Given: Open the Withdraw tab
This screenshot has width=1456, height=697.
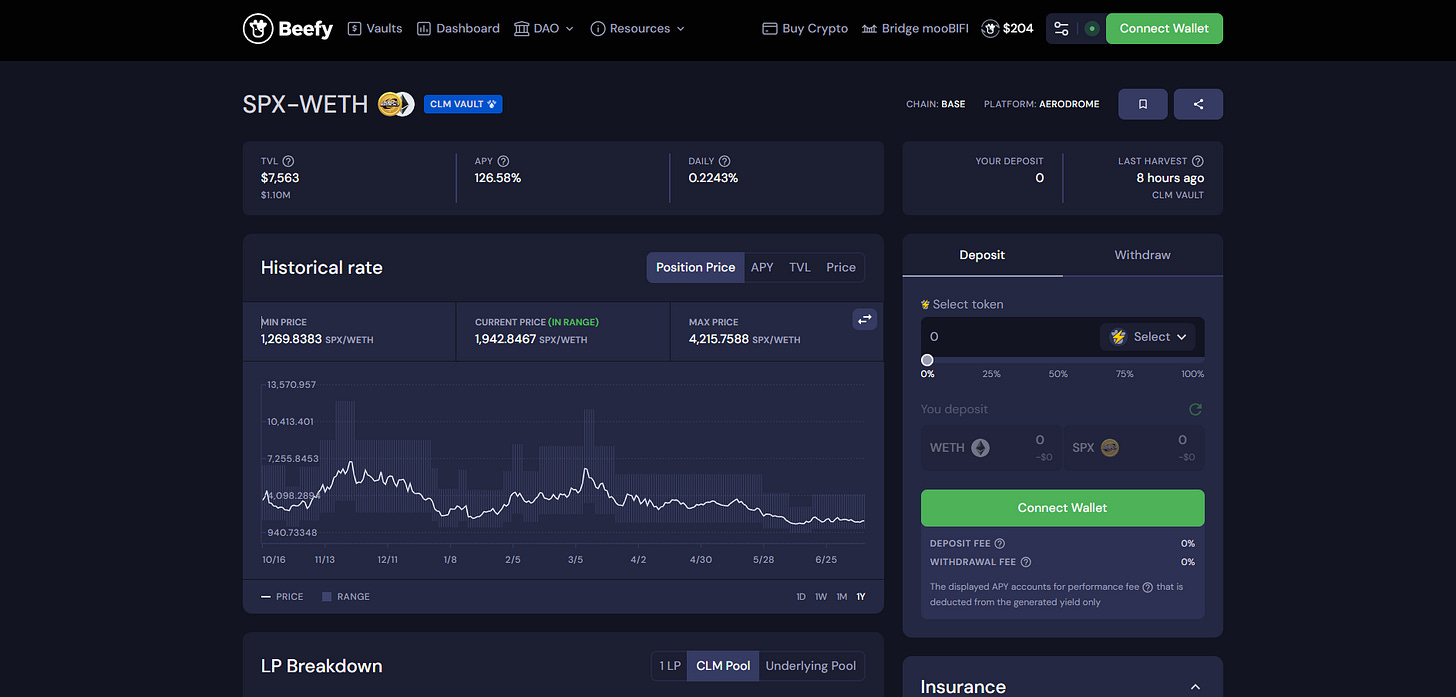Looking at the screenshot, I should 1143,255.
